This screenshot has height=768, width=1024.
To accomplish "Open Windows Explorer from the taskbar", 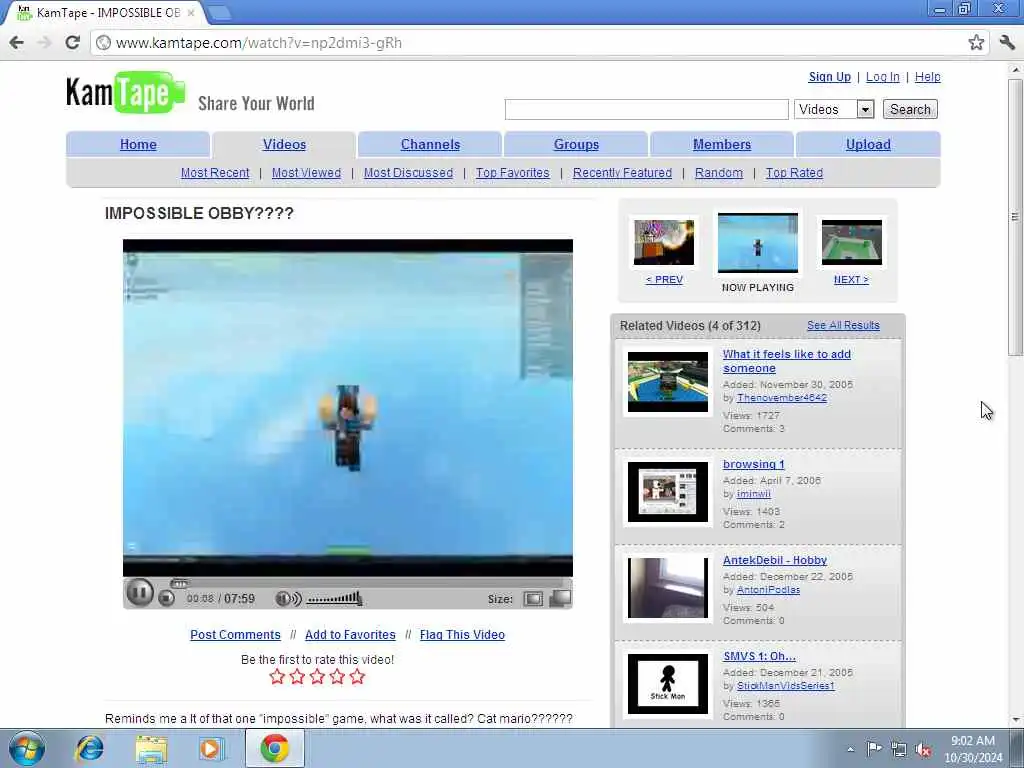I will click(152, 748).
